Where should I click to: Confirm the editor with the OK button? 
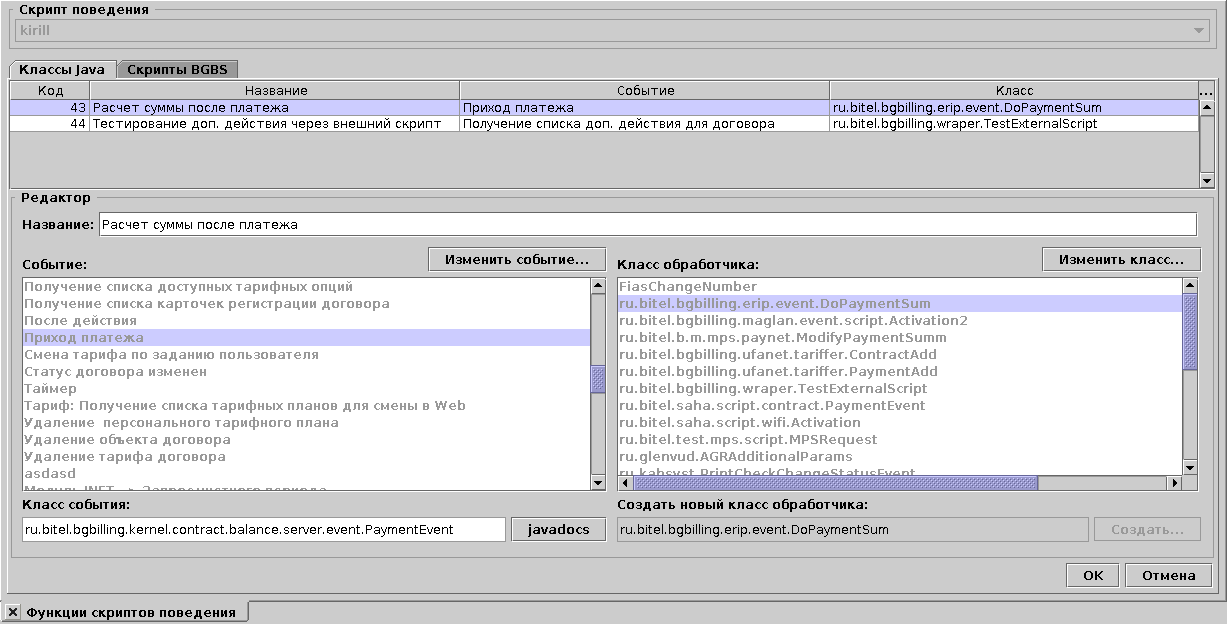pyautogui.click(x=1093, y=575)
